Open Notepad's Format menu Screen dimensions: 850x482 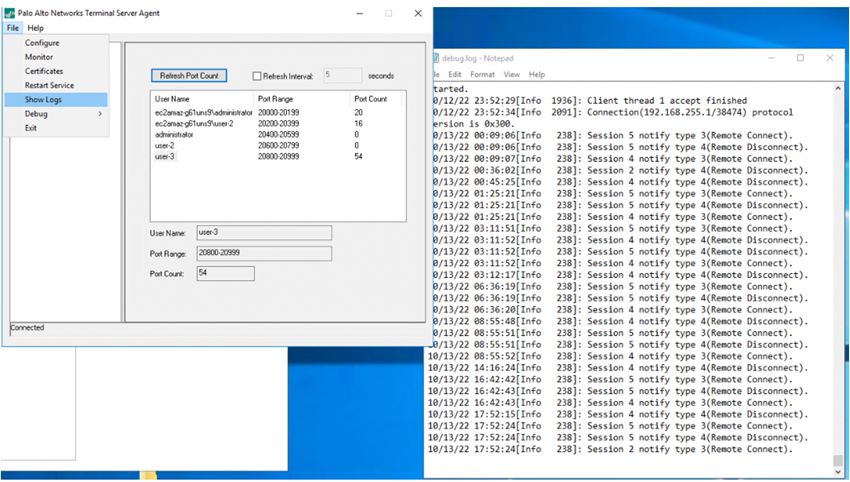coord(482,74)
